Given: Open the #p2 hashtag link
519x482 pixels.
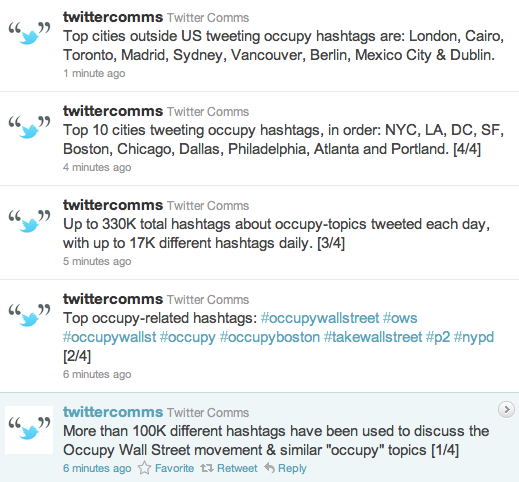Looking at the screenshot, I should coord(438,337).
